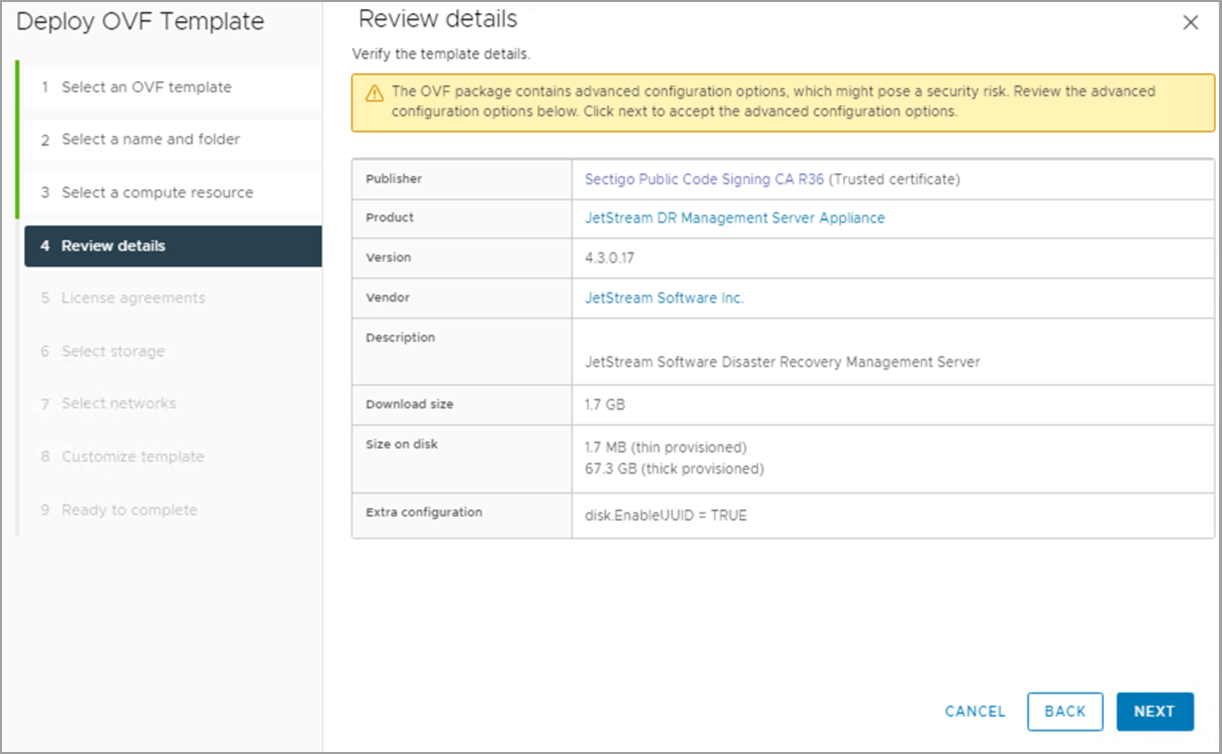Select step 5 License agreements

[133, 298]
